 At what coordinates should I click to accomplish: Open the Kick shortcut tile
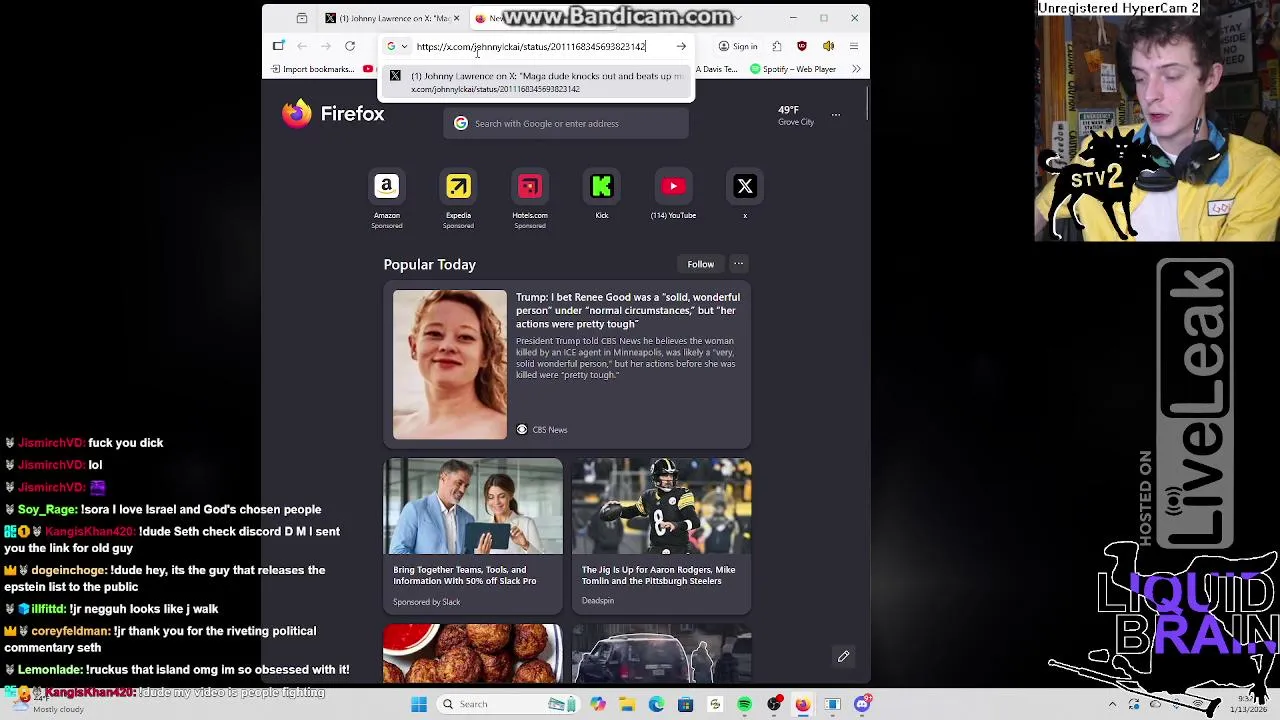pos(602,195)
